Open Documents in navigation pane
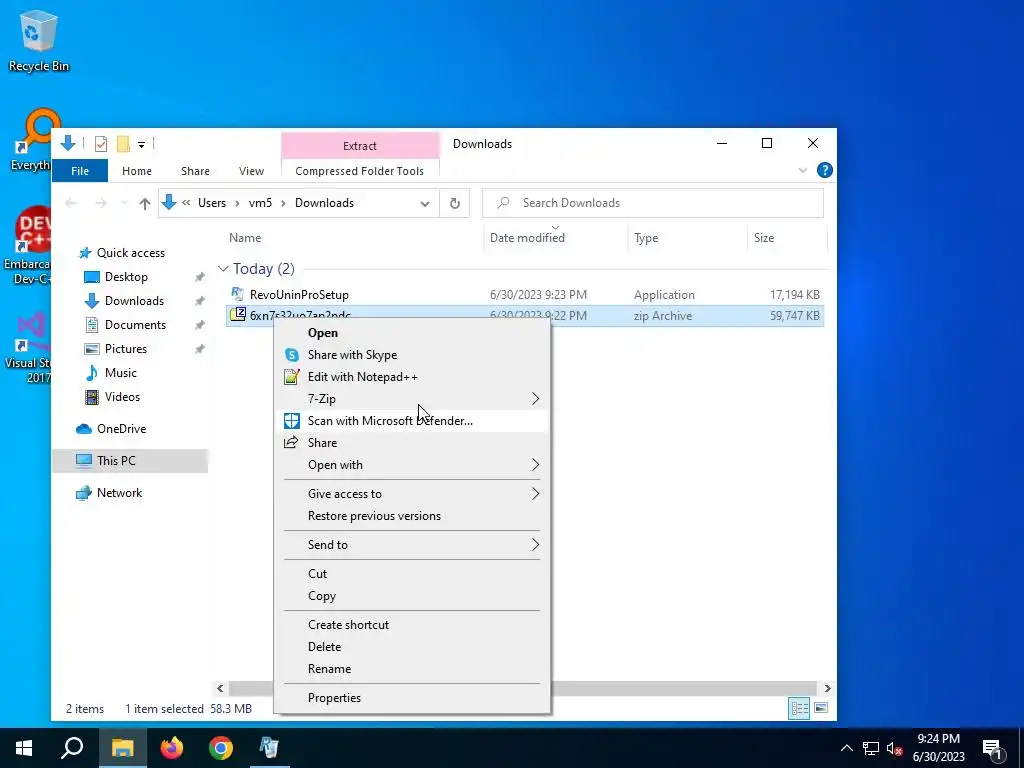This screenshot has height=768, width=1024. [x=135, y=325]
